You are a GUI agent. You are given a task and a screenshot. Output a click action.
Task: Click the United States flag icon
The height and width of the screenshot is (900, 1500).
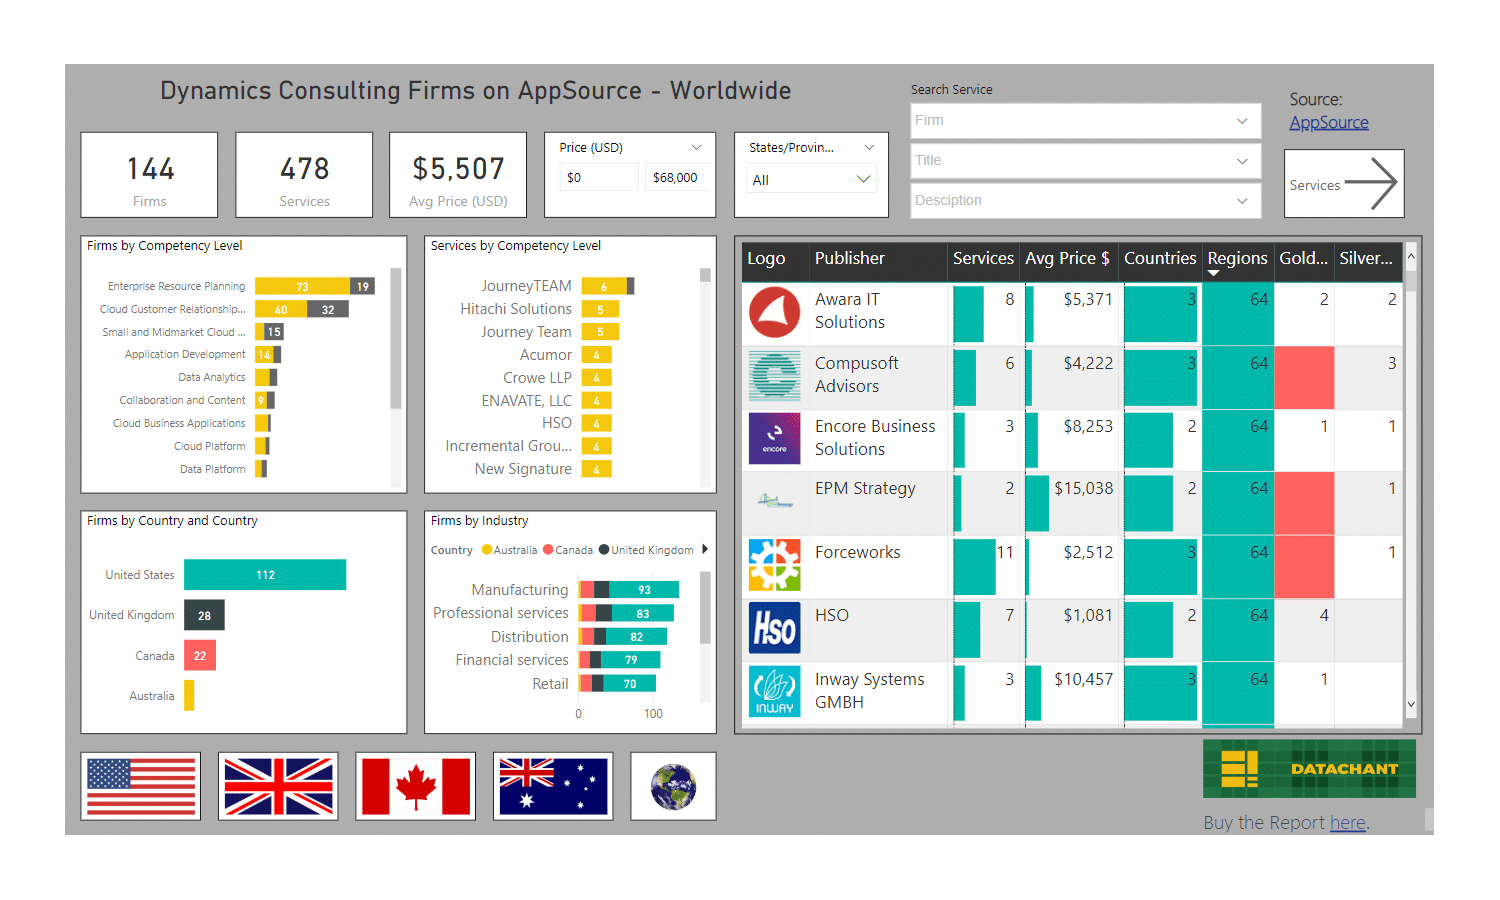coord(141,786)
